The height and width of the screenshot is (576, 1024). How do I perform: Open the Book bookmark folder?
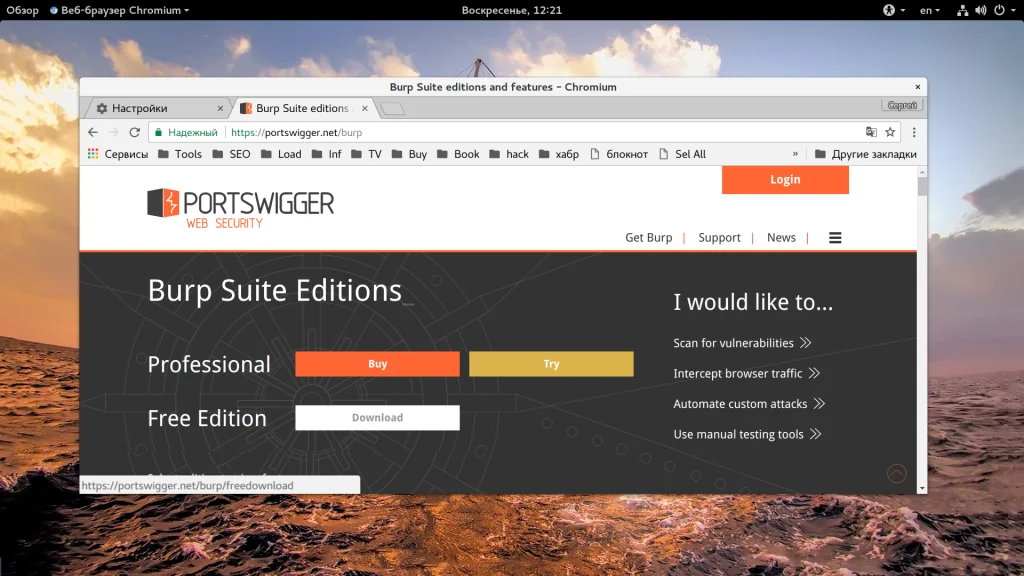click(x=458, y=154)
